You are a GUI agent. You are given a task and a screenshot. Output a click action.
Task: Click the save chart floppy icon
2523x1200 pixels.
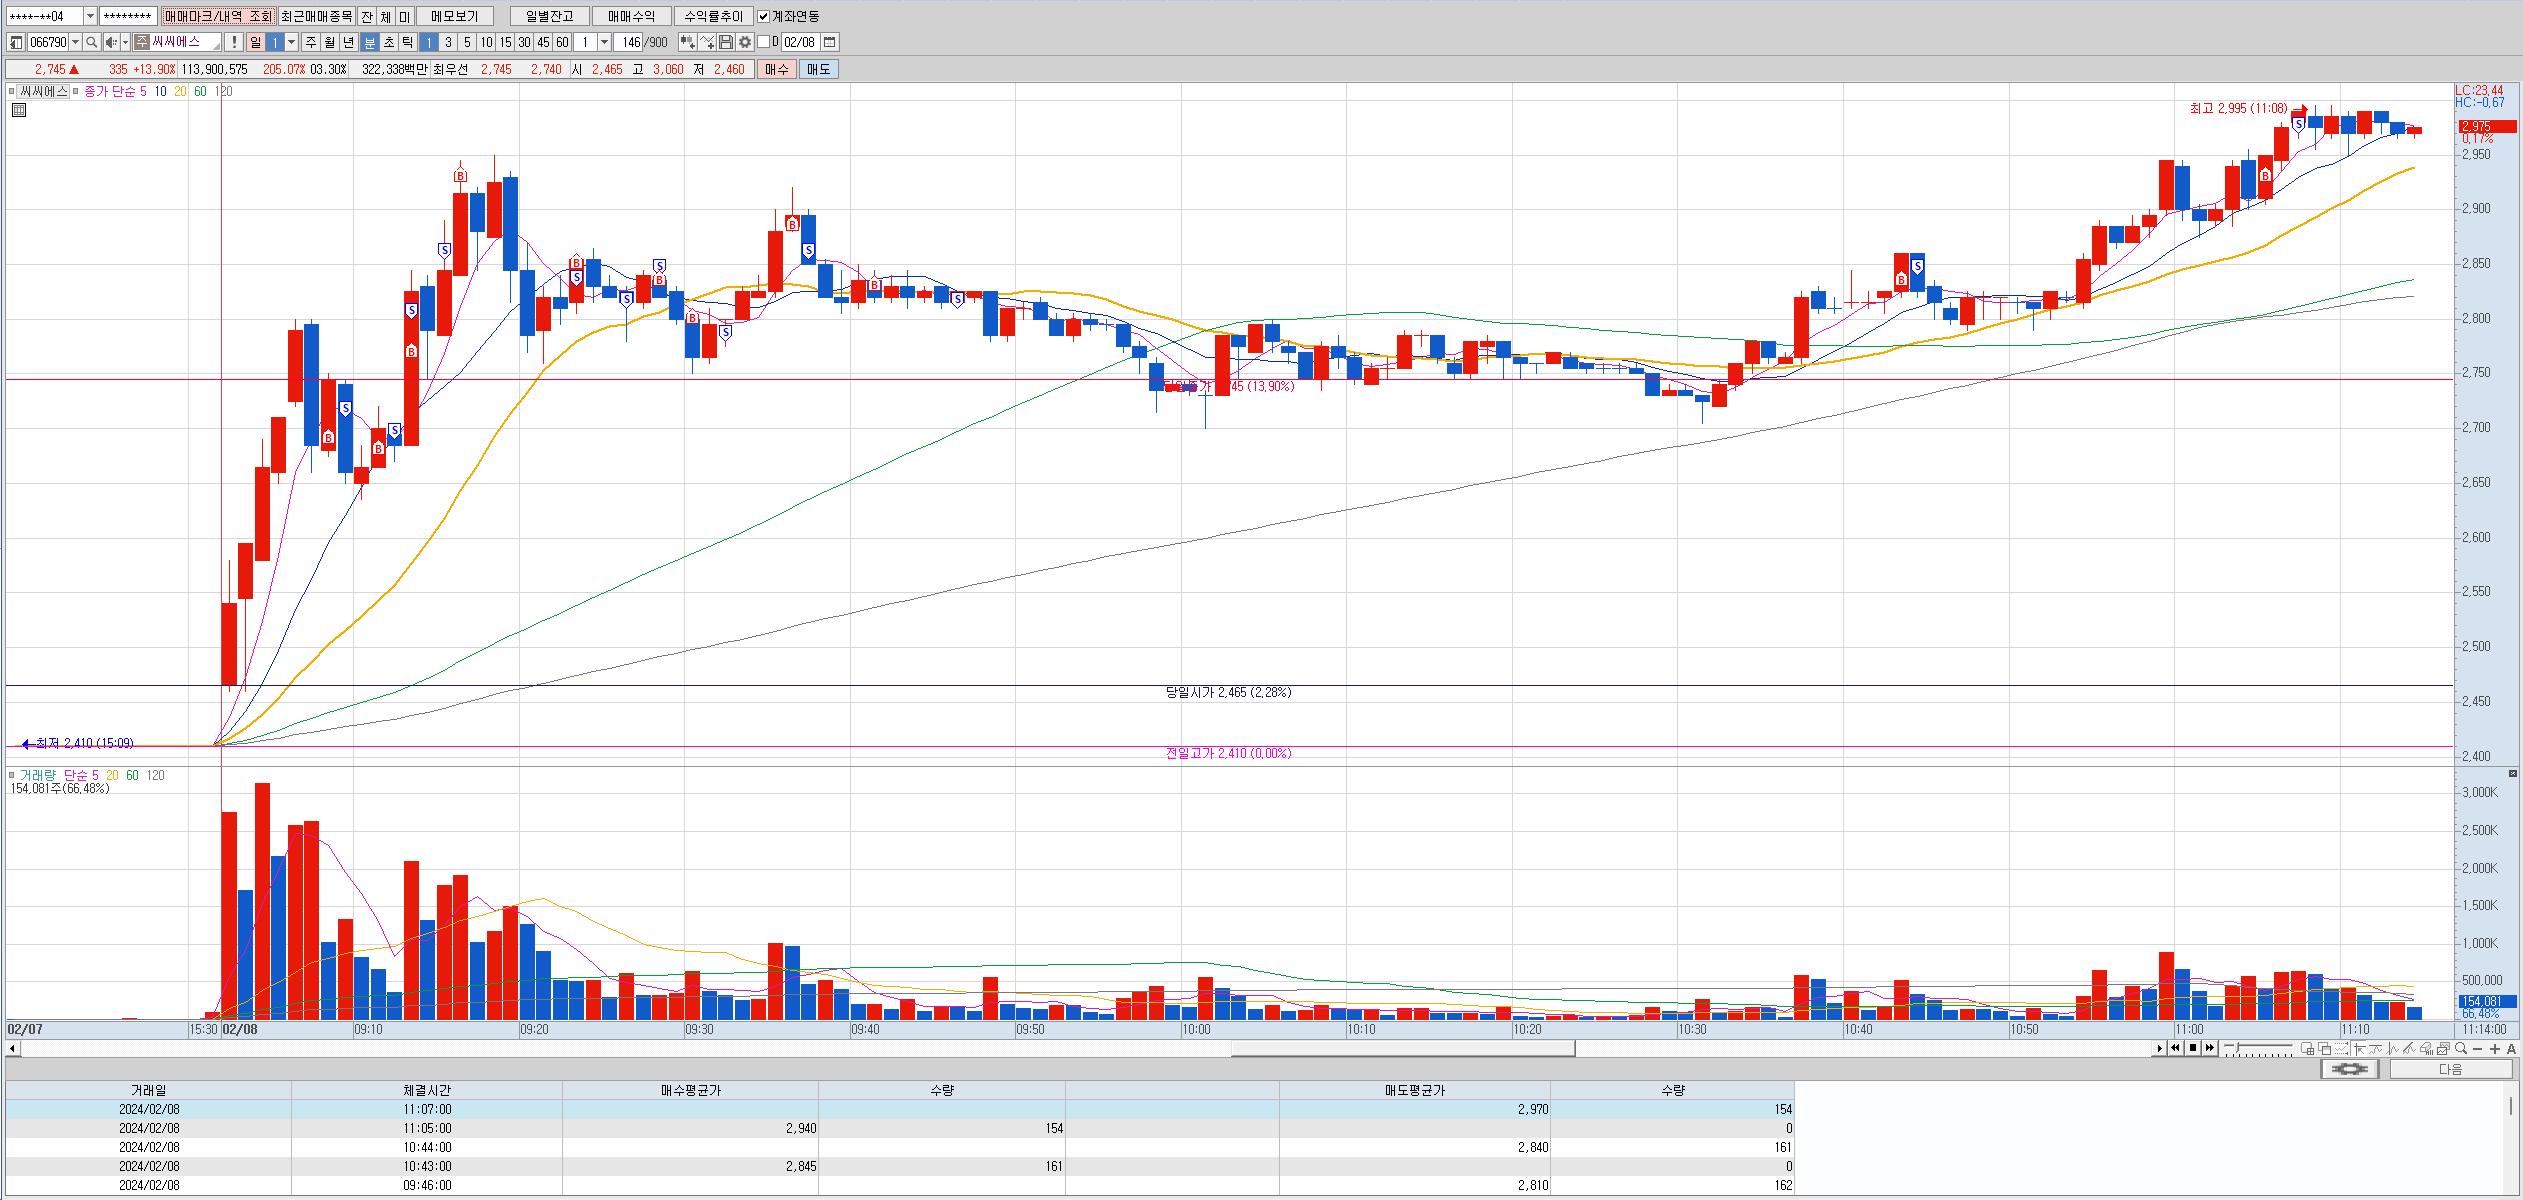(726, 42)
